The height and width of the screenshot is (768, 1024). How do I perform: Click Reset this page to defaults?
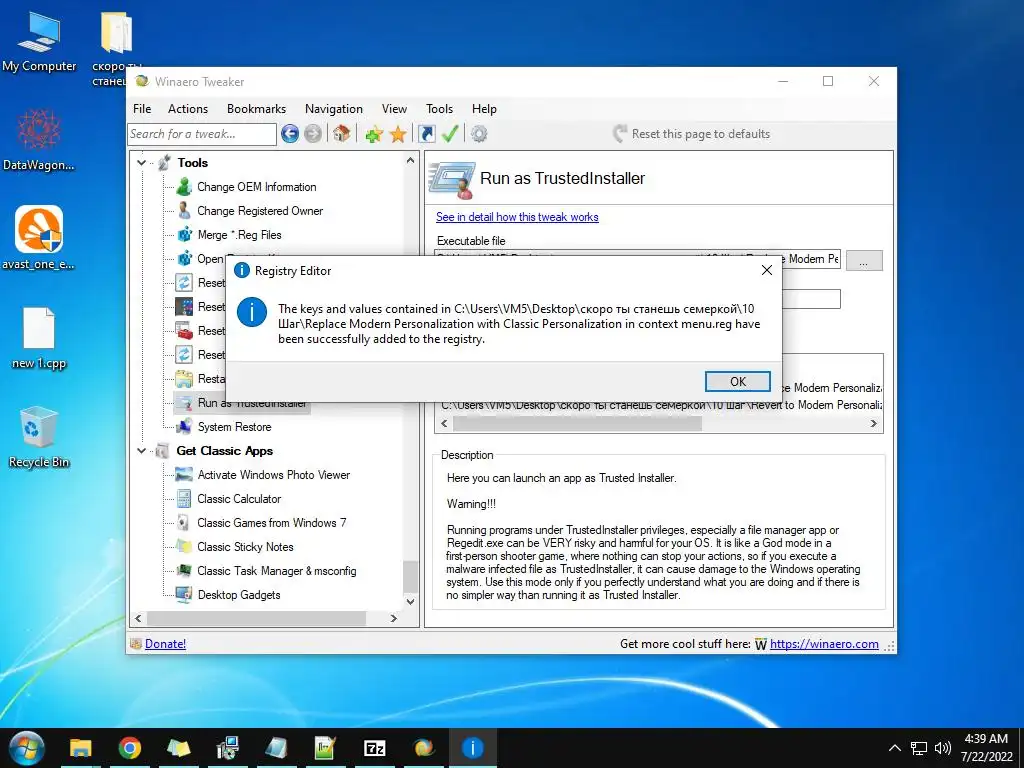(x=691, y=134)
